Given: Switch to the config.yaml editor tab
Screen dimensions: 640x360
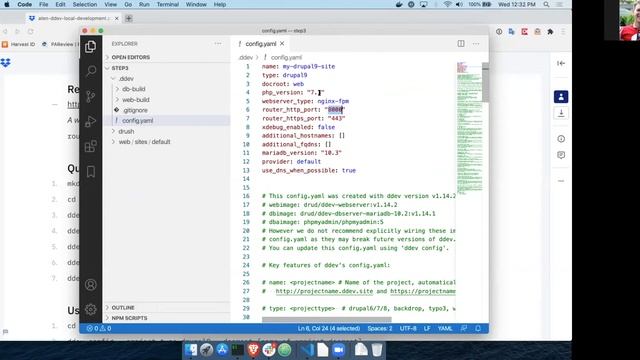Looking at the screenshot, I should [x=261, y=44].
